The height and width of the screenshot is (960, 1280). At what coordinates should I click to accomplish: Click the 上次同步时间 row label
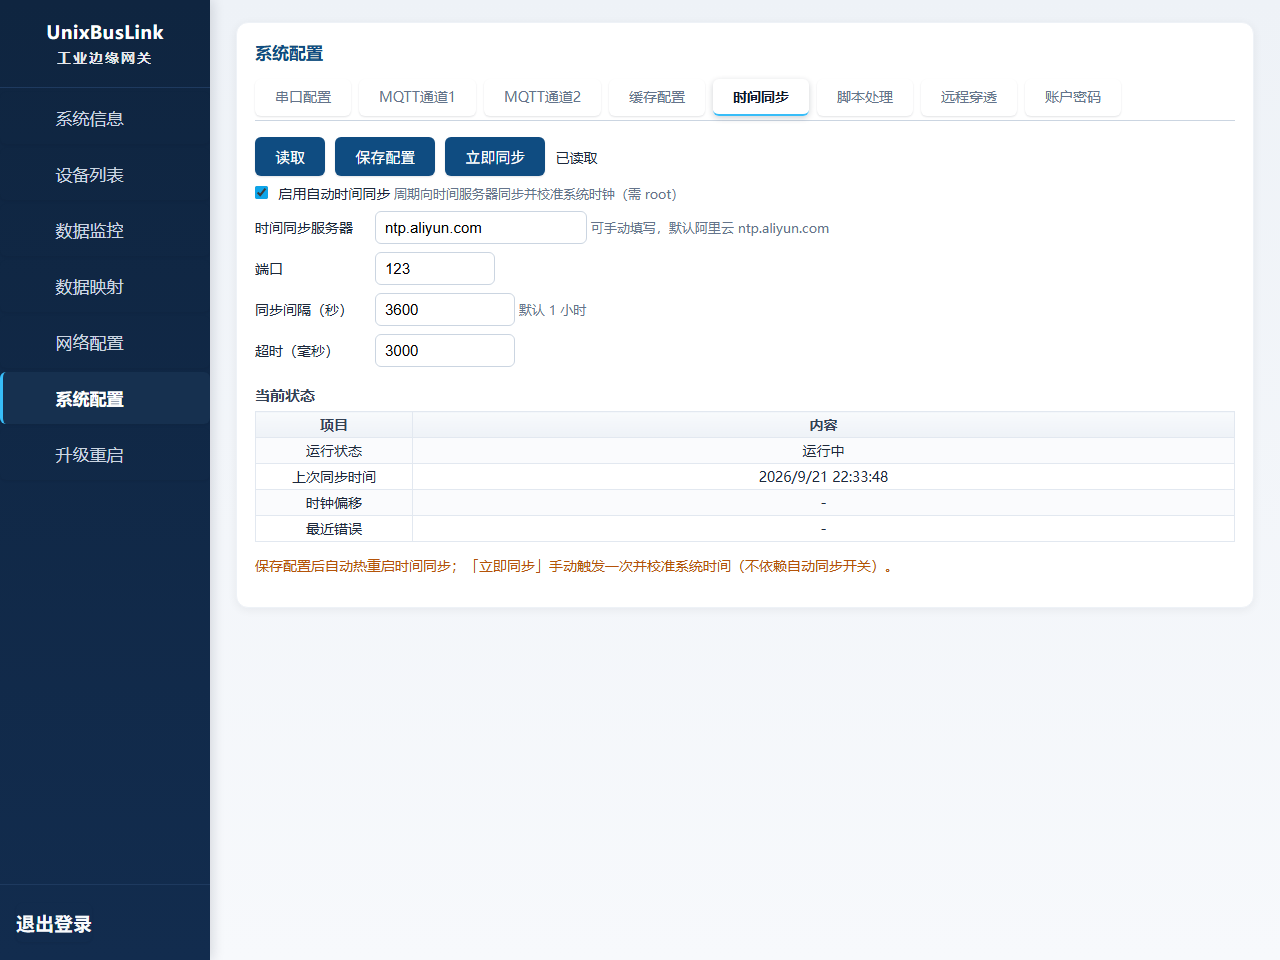[334, 477]
